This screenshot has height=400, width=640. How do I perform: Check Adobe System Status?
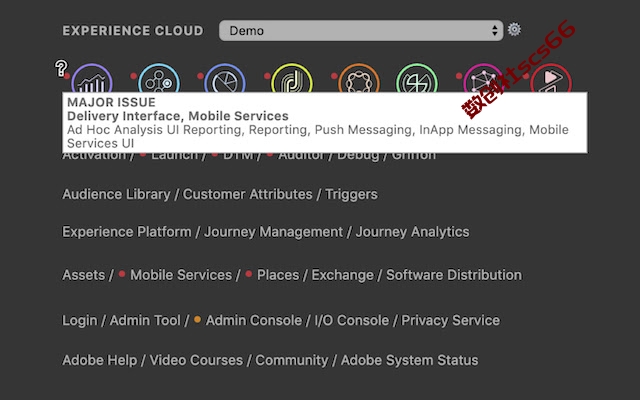pyautogui.click(x=409, y=361)
